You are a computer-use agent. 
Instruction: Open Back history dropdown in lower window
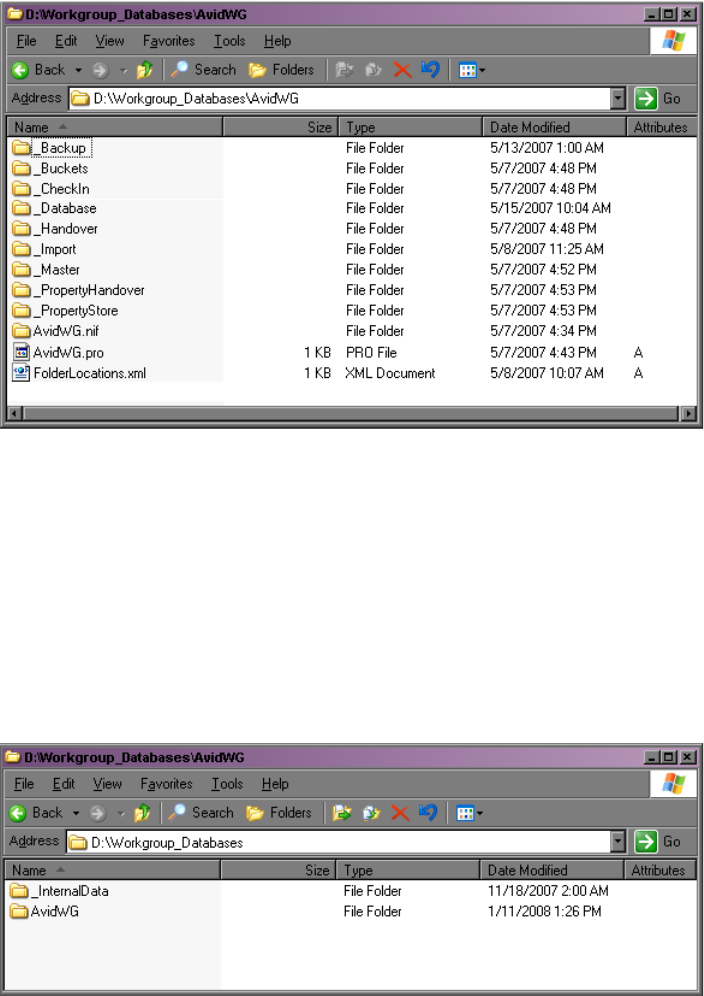pyautogui.click(x=76, y=813)
